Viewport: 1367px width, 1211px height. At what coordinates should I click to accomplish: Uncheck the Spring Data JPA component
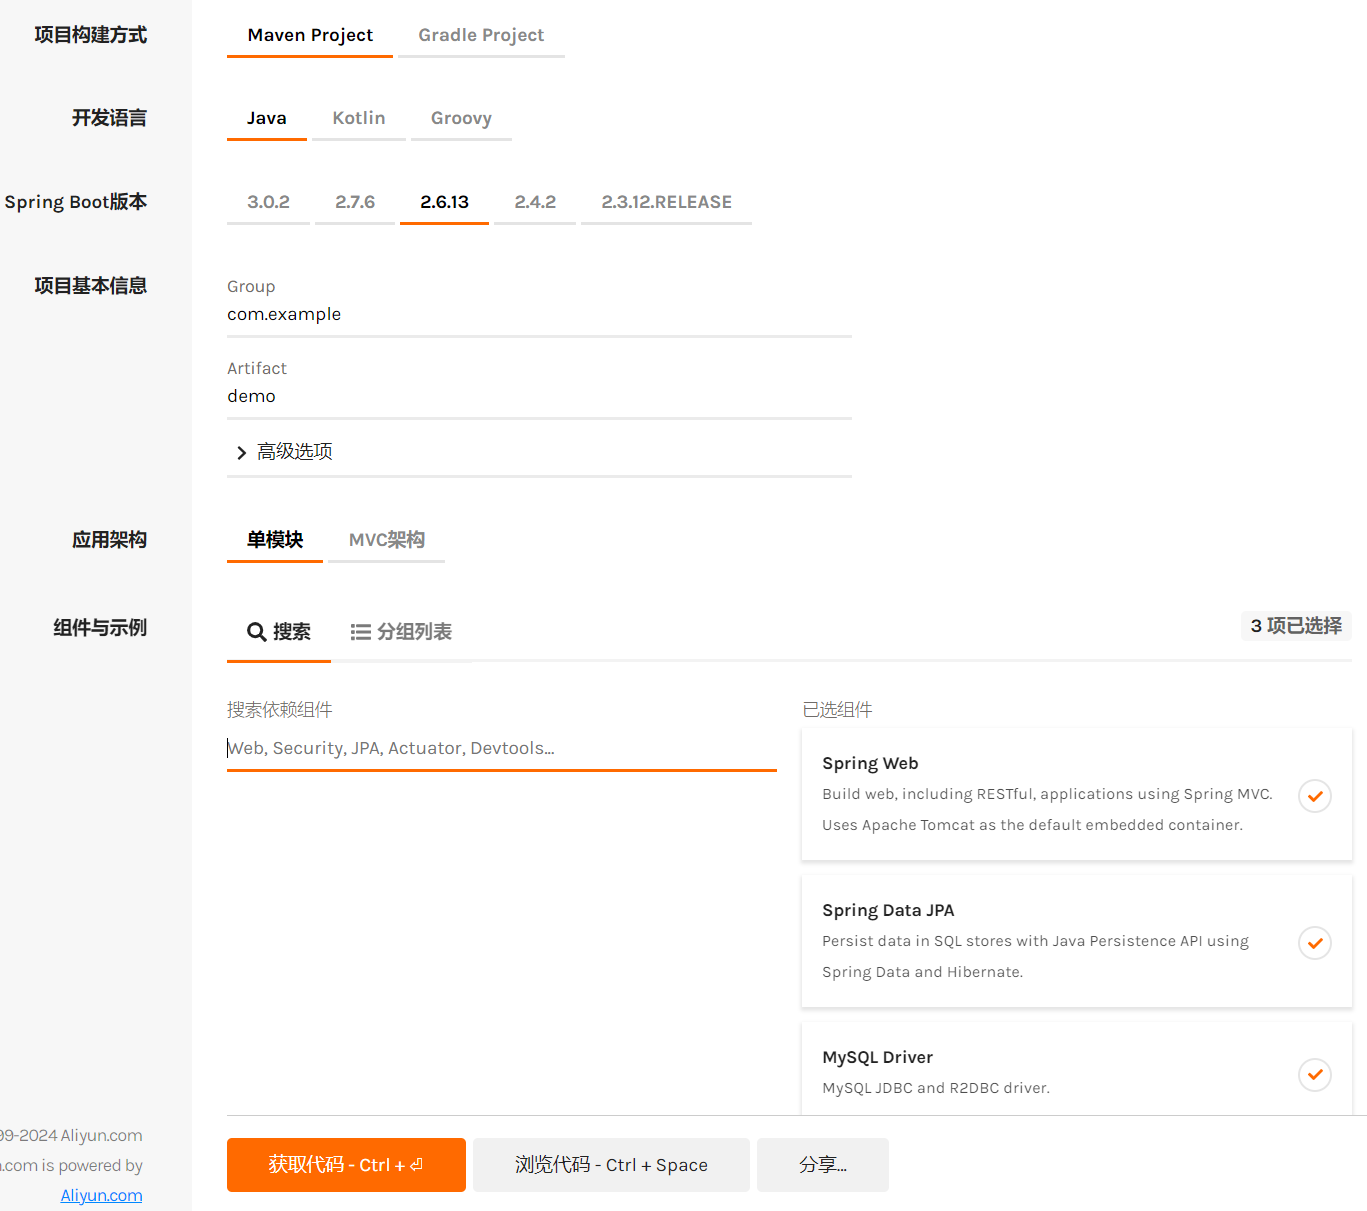point(1314,943)
